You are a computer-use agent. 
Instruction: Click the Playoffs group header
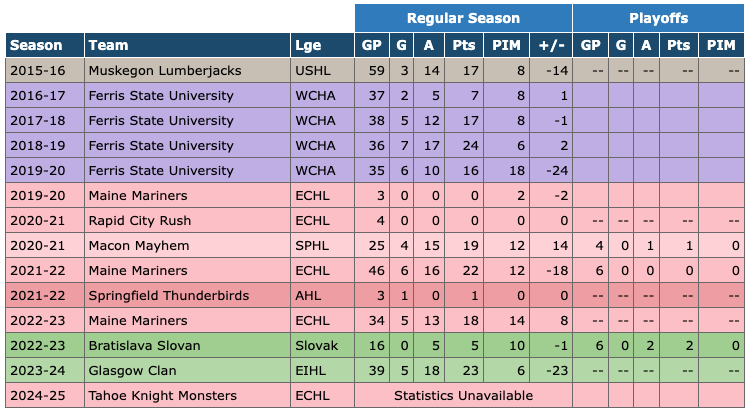pos(658,18)
